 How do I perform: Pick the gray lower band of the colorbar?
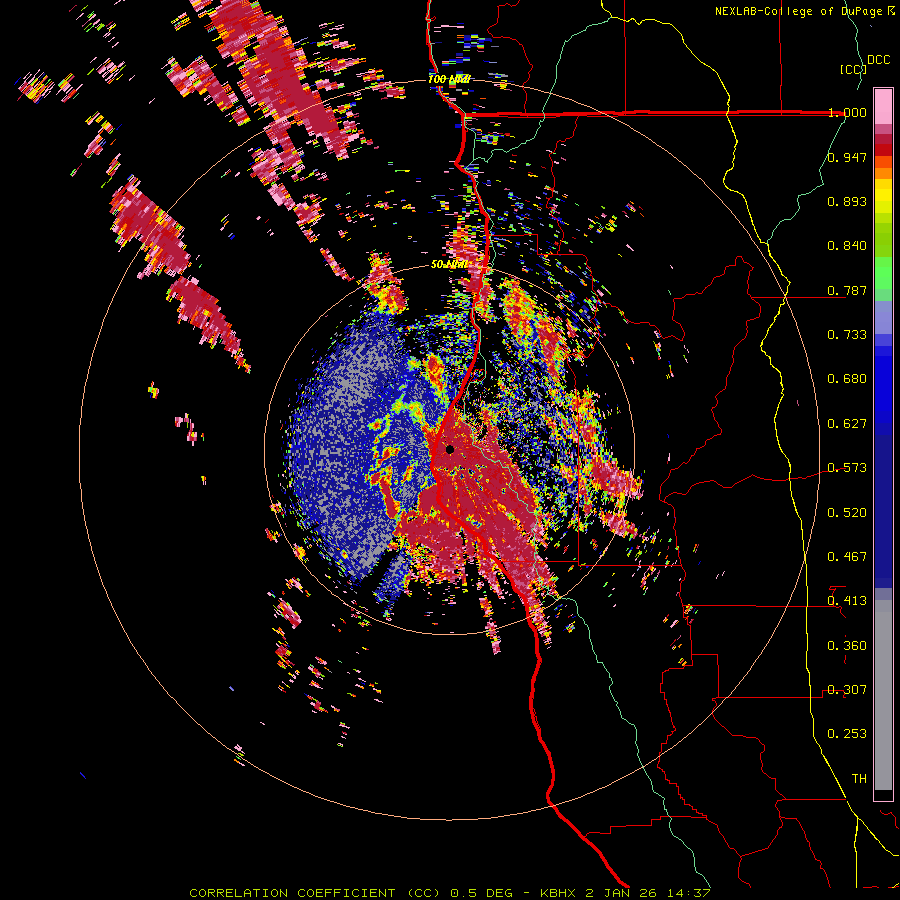(883, 695)
